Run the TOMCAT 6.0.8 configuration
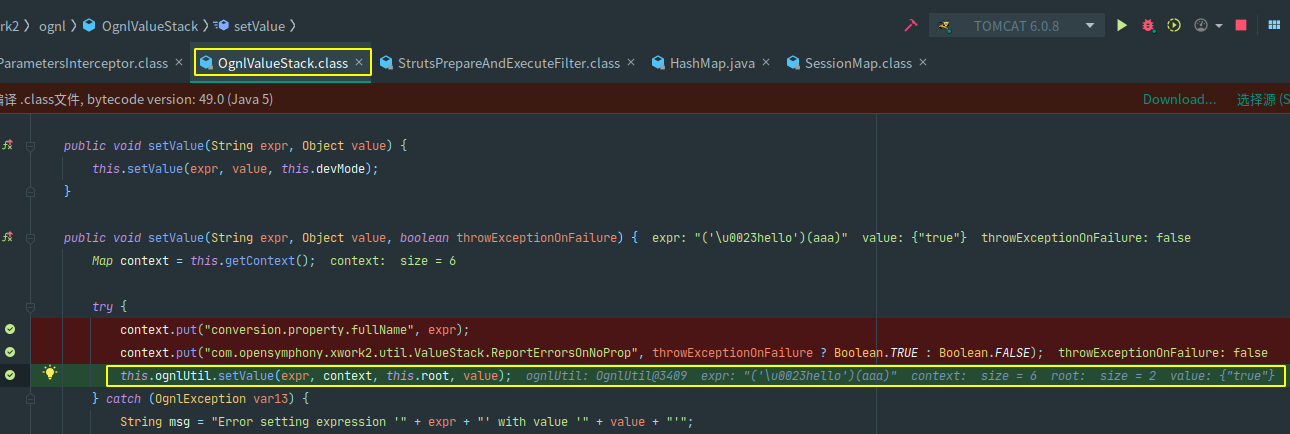 click(1122, 25)
